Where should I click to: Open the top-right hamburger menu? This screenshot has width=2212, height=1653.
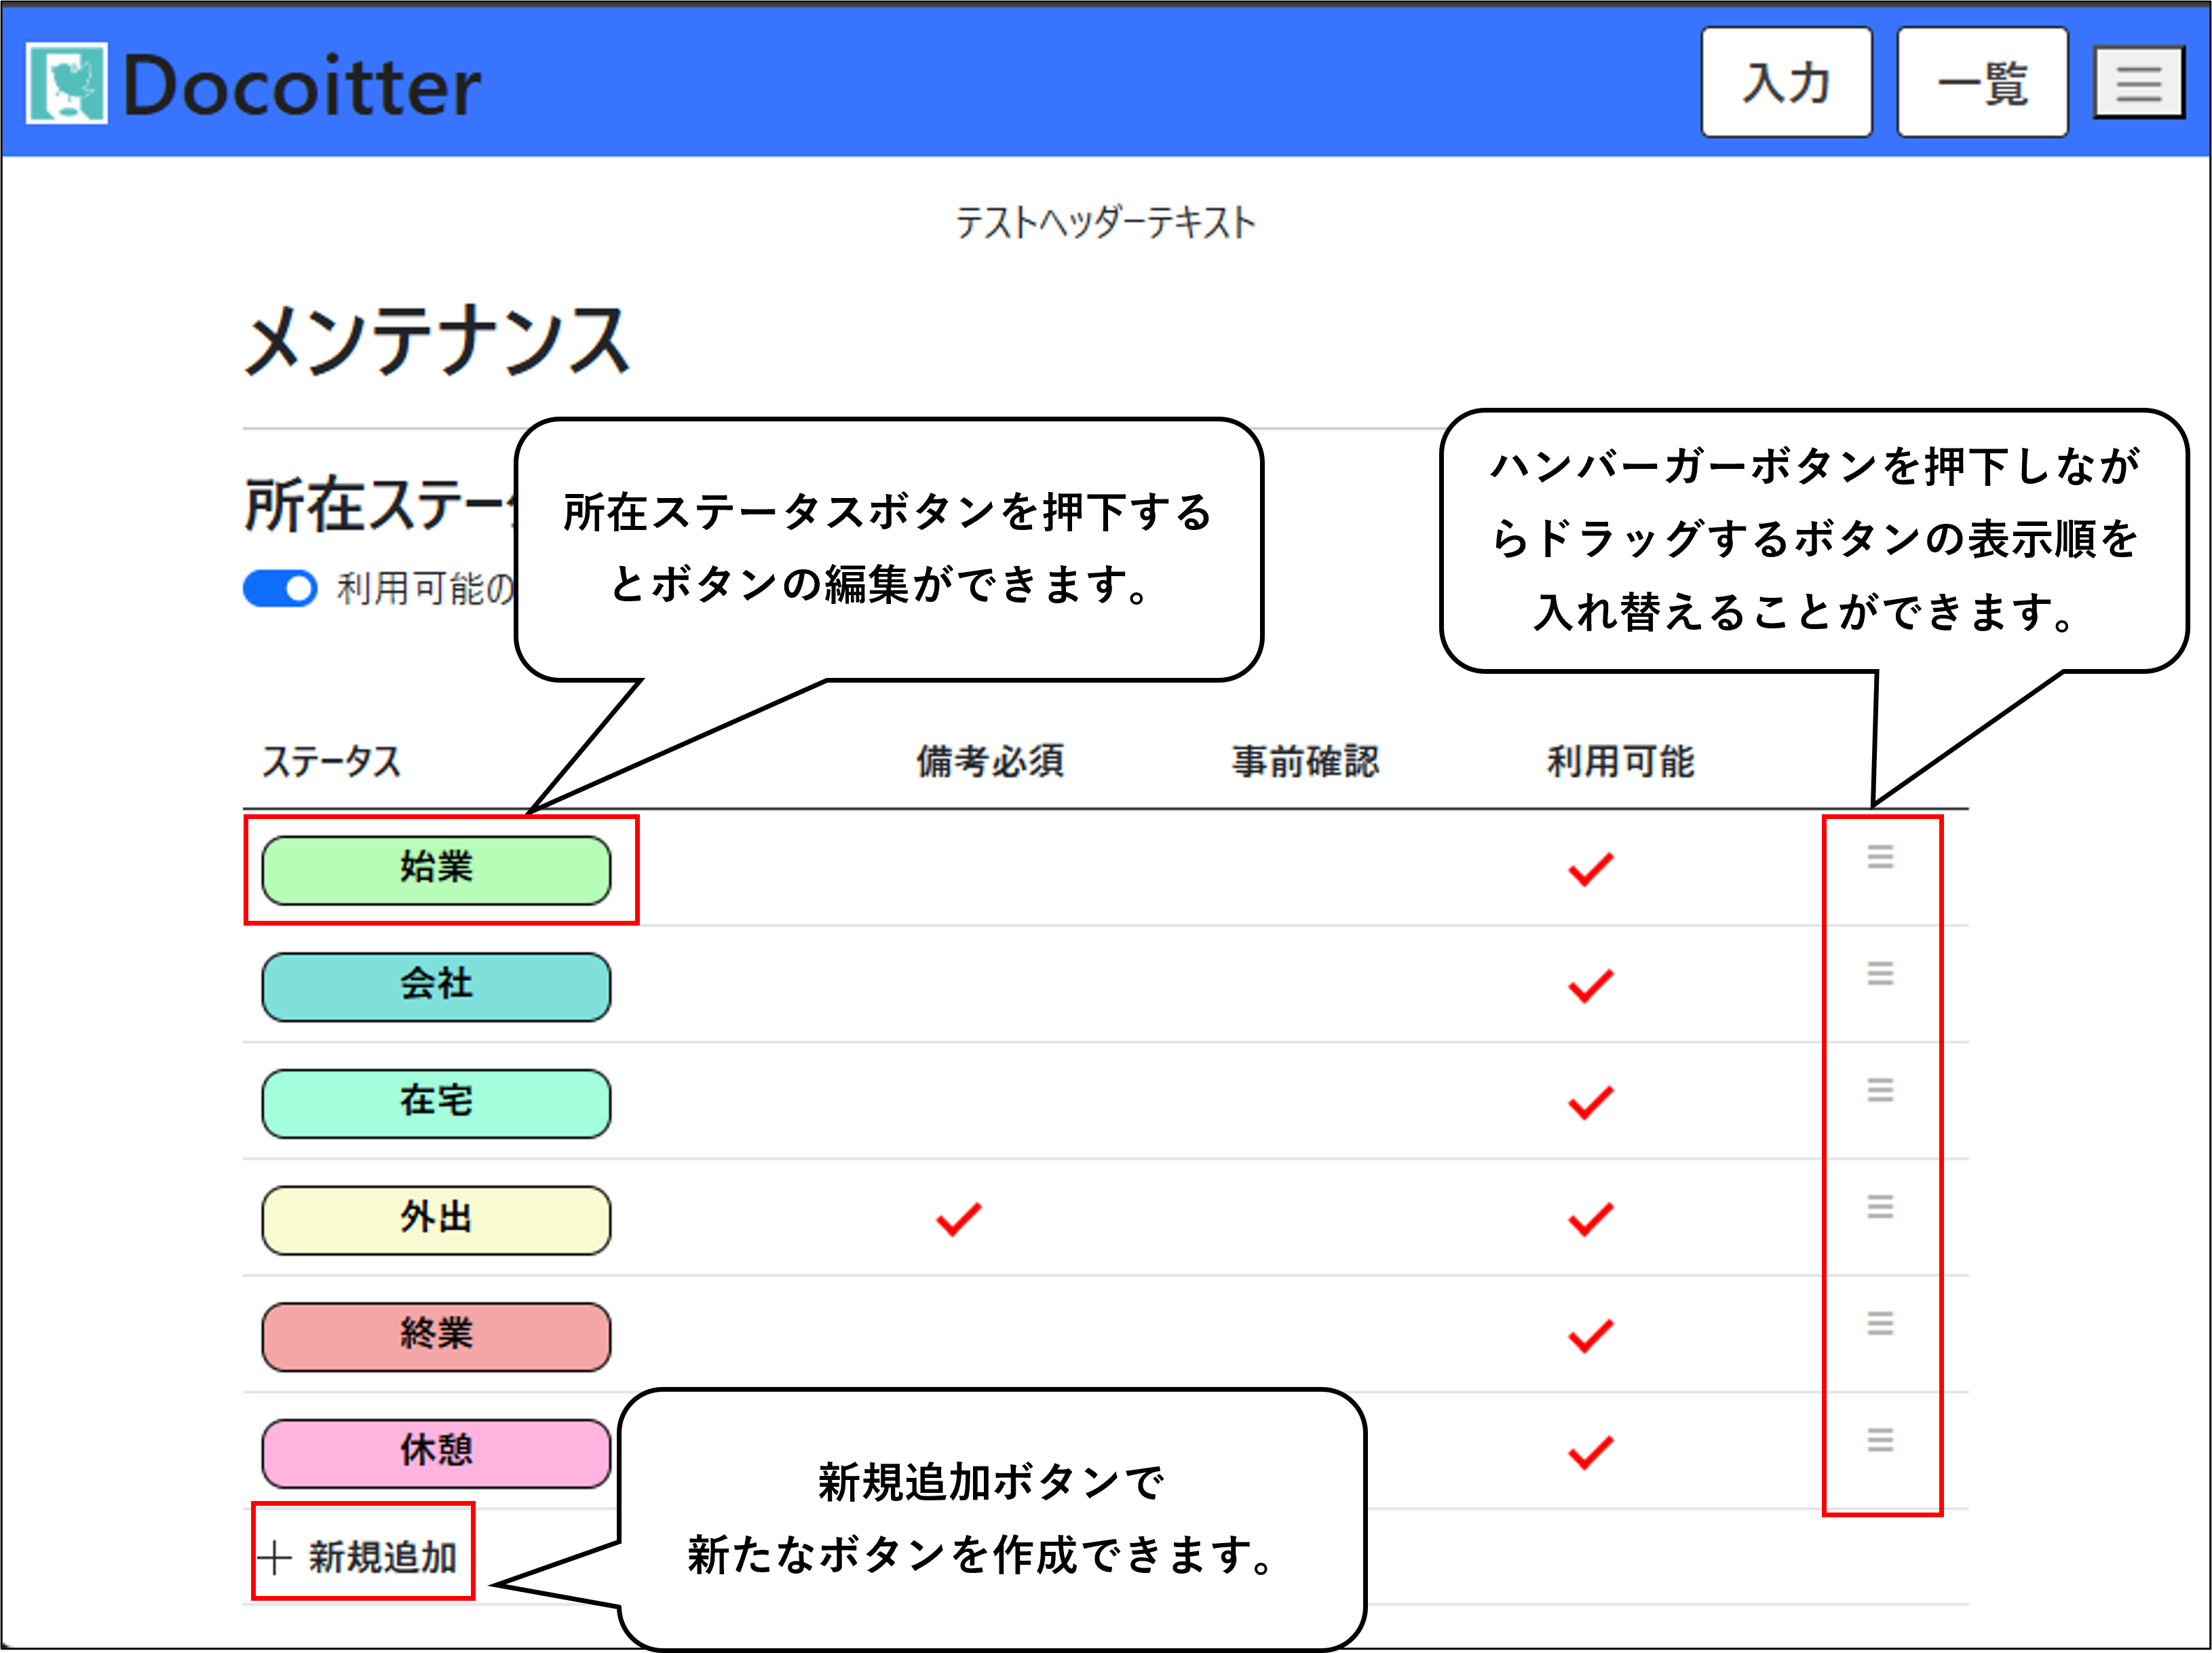coord(2138,83)
